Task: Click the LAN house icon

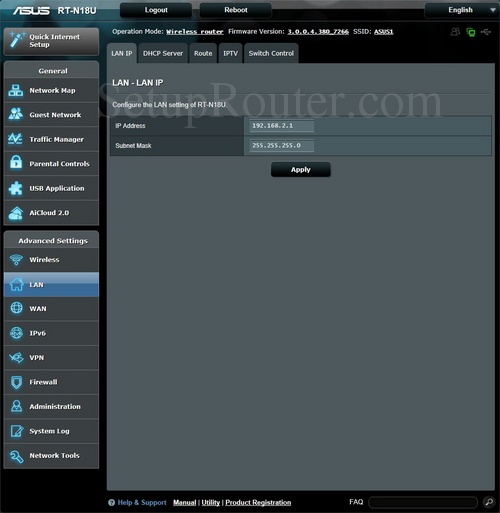Action: 16,284
